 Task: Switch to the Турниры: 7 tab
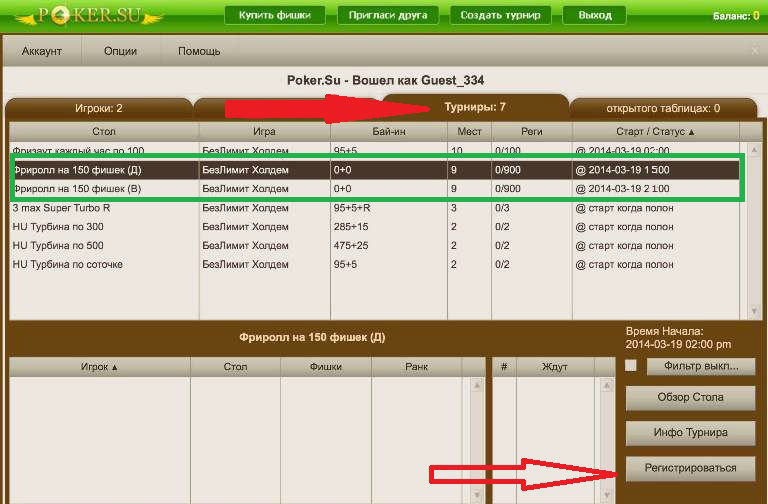[475, 107]
